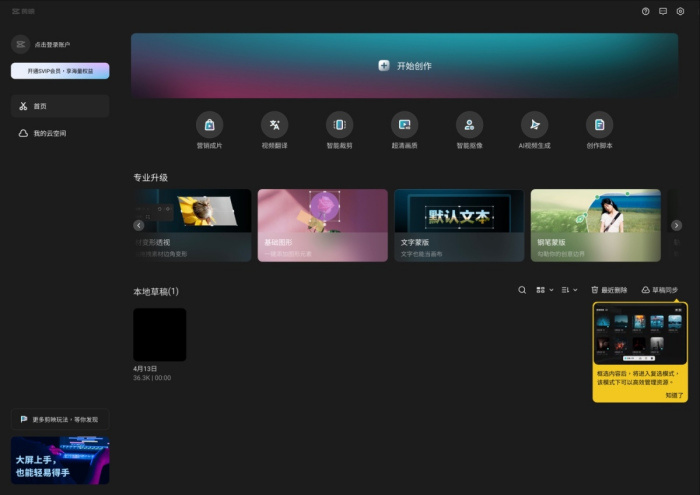Open the settings hexagon icon at top right
Viewport: 700px width, 495px height.
[x=680, y=12]
